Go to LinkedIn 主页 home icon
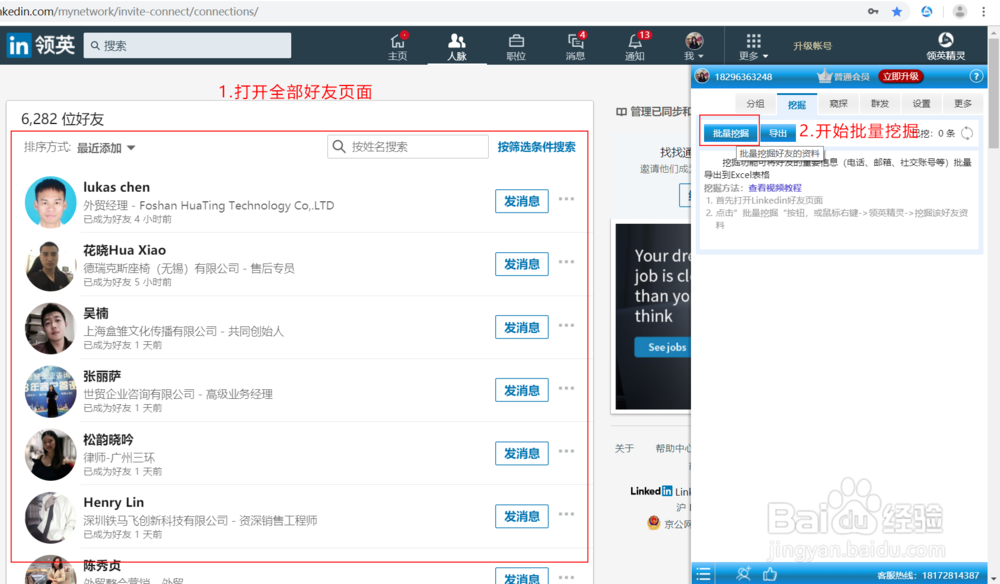The width and height of the screenshot is (1000, 584). pos(397,47)
